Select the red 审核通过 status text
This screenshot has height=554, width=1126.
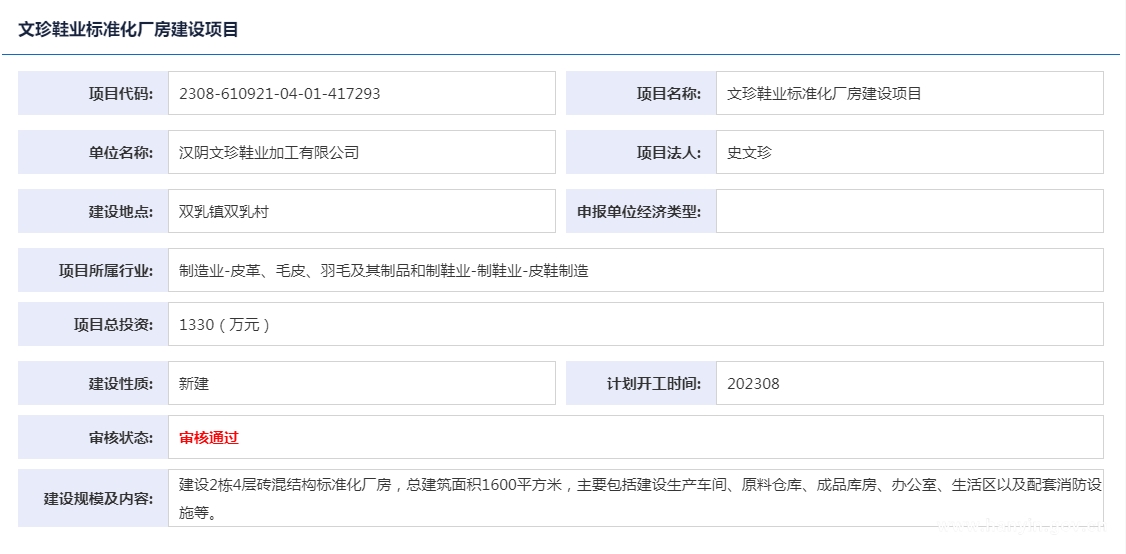pyautogui.click(x=209, y=437)
